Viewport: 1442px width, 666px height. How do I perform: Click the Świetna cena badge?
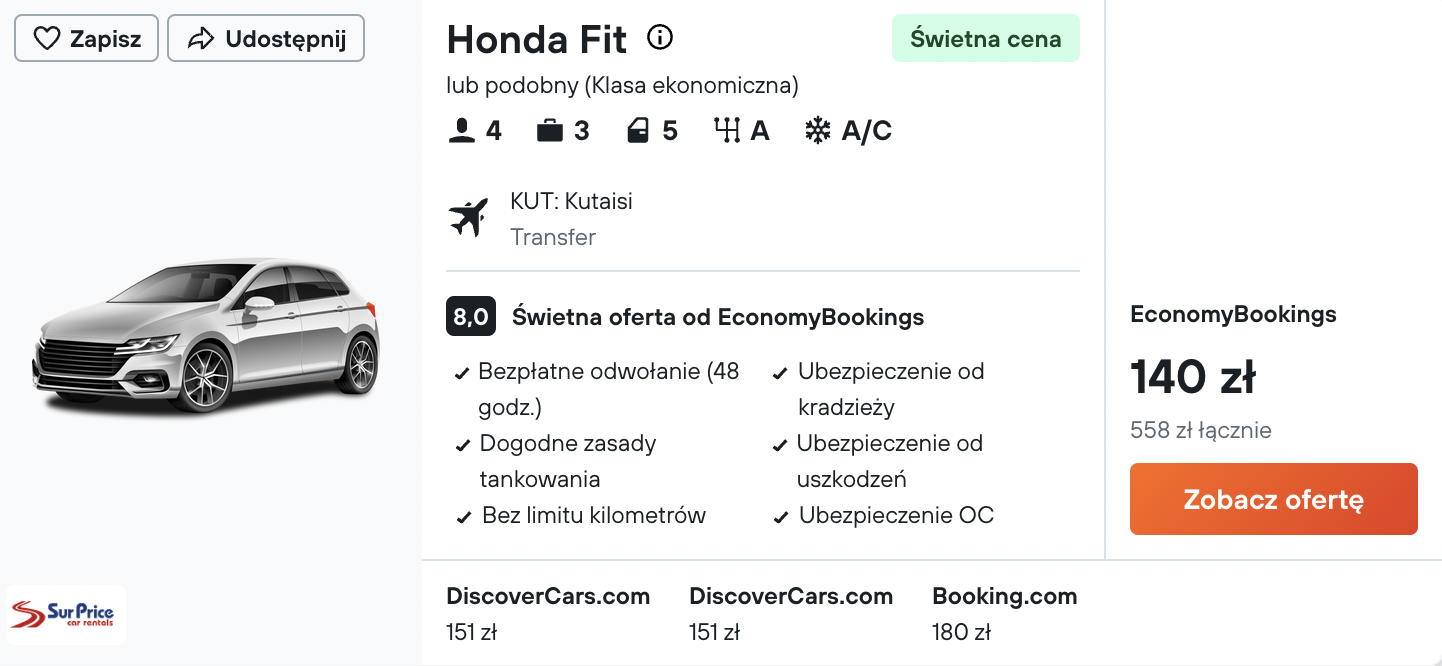(x=986, y=39)
